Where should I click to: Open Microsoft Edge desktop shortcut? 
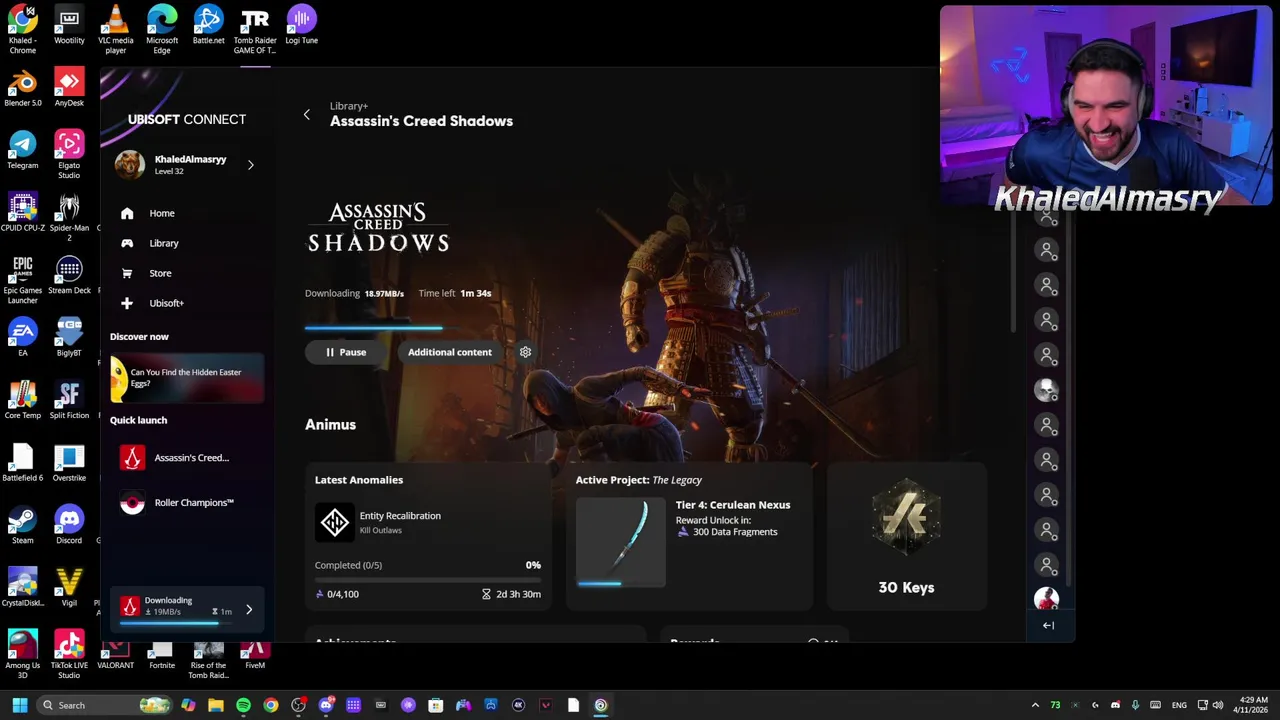(x=162, y=30)
